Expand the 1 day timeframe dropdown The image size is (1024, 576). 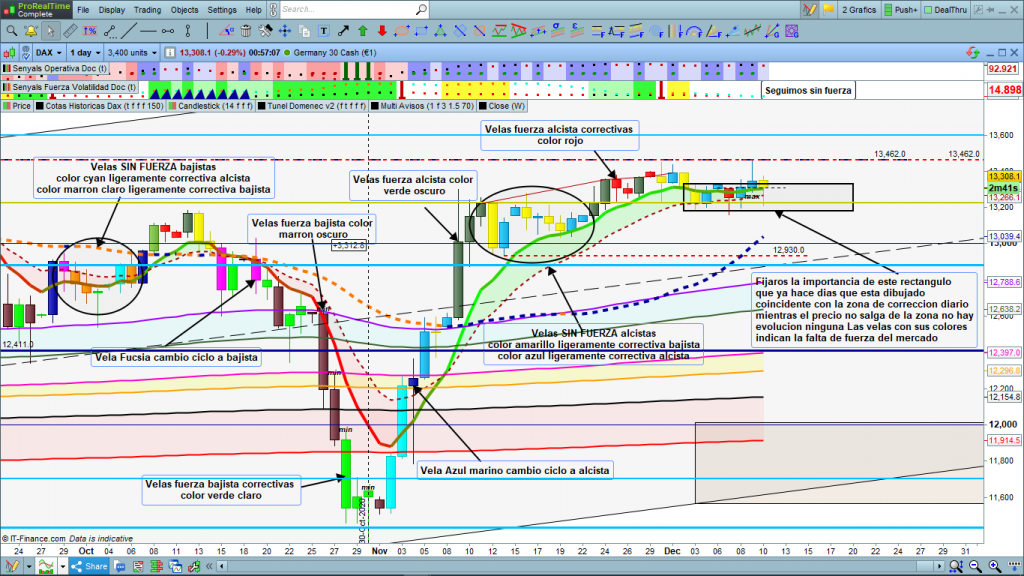coord(85,51)
